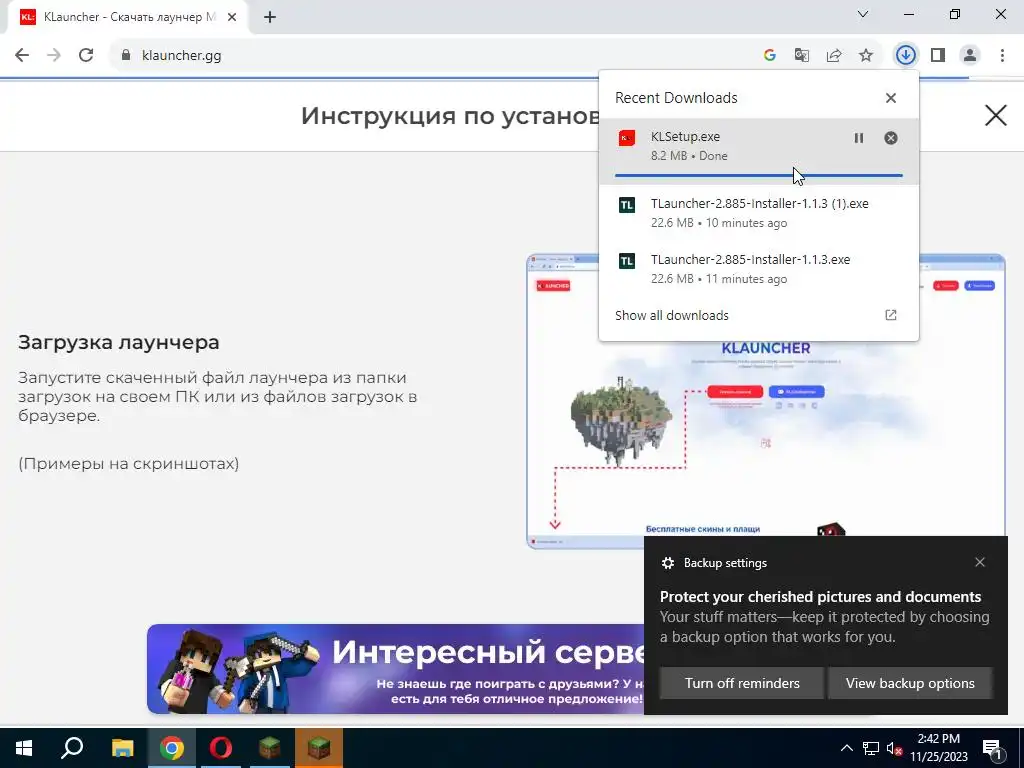Open the taskbar clock showing 2:42 PM
1024x768 pixels.
click(x=938, y=748)
